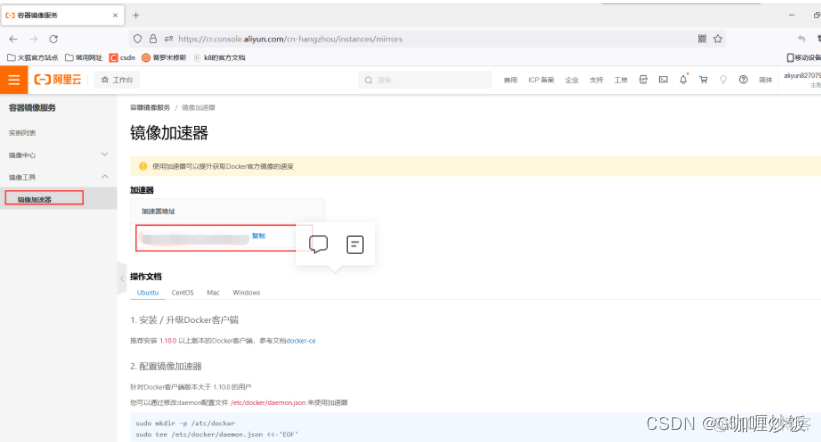Select the 容器镜像服务 browser tab
Image resolution: width=821 pixels, height=442 pixels.
(x=62, y=15)
